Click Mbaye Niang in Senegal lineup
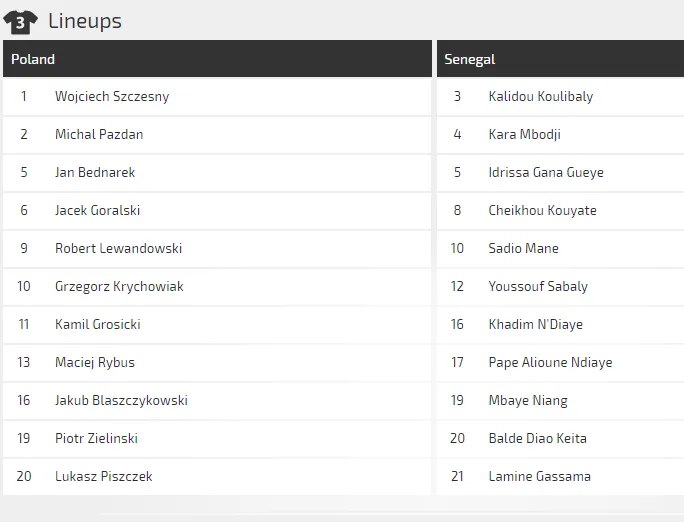Screen dimensions: 684x522 [528, 401]
